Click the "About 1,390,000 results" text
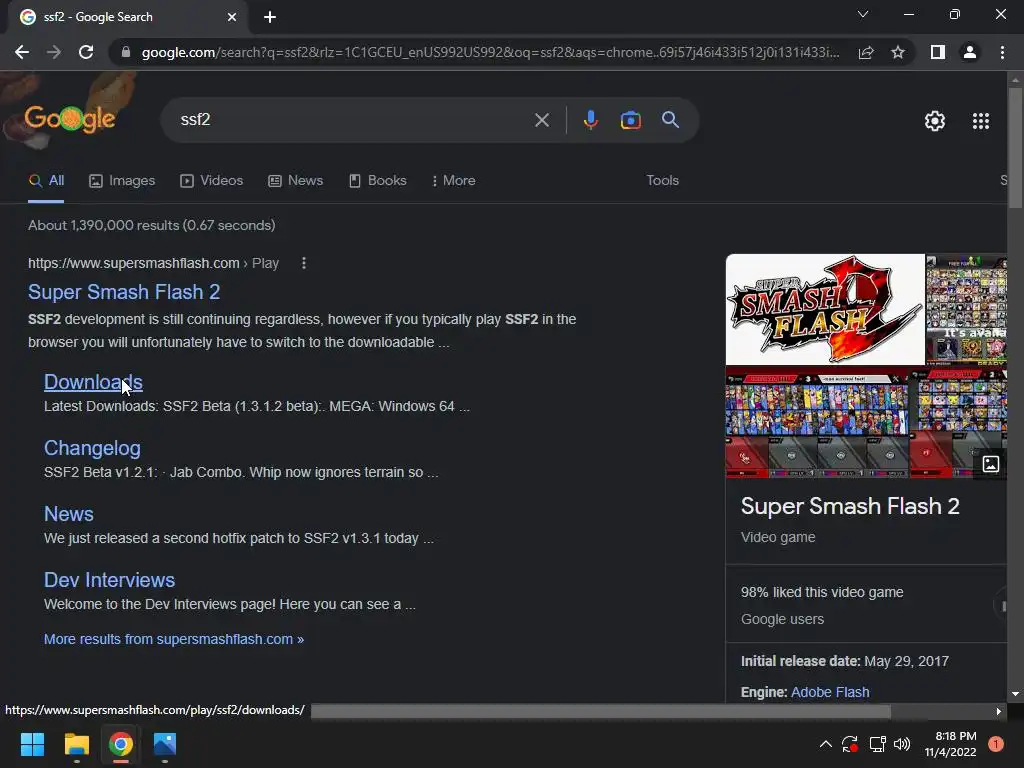Image resolution: width=1024 pixels, height=768 pixels. click(104, 225)
